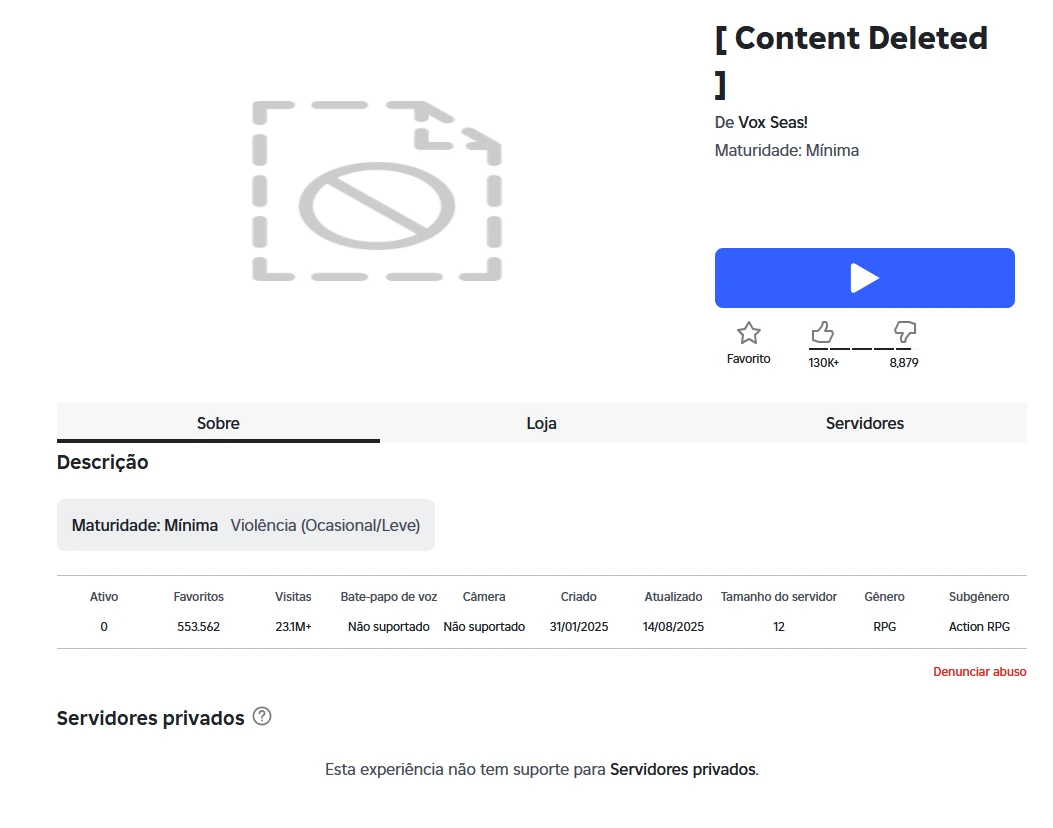The width and height of the screenshot is (1053, 828).
Task: Click the 130K+ likes count
Action: [x=823, y=363]
